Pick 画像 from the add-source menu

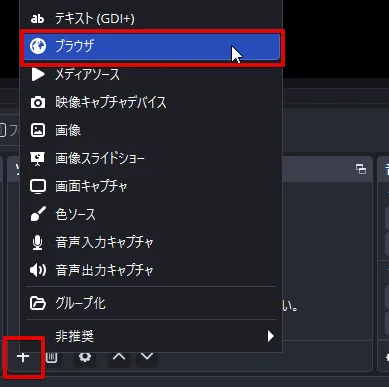[x=151, y=130]
